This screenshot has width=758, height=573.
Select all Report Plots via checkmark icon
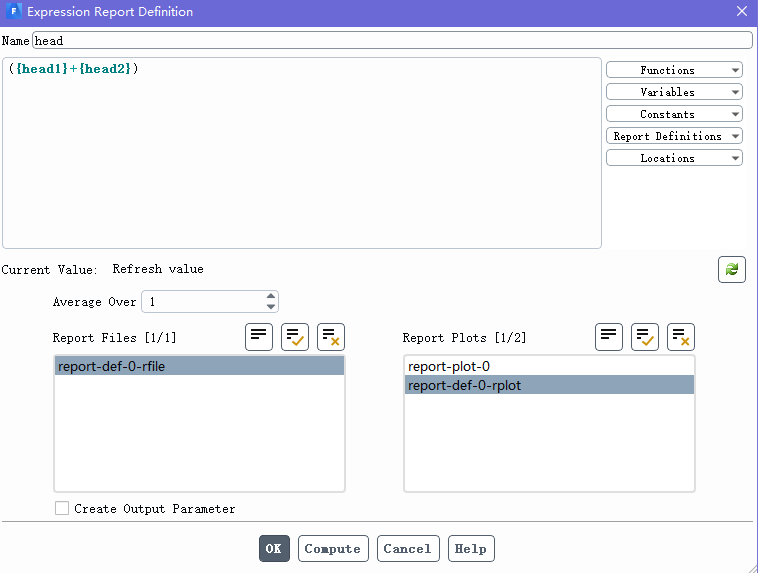coord(645,337)
